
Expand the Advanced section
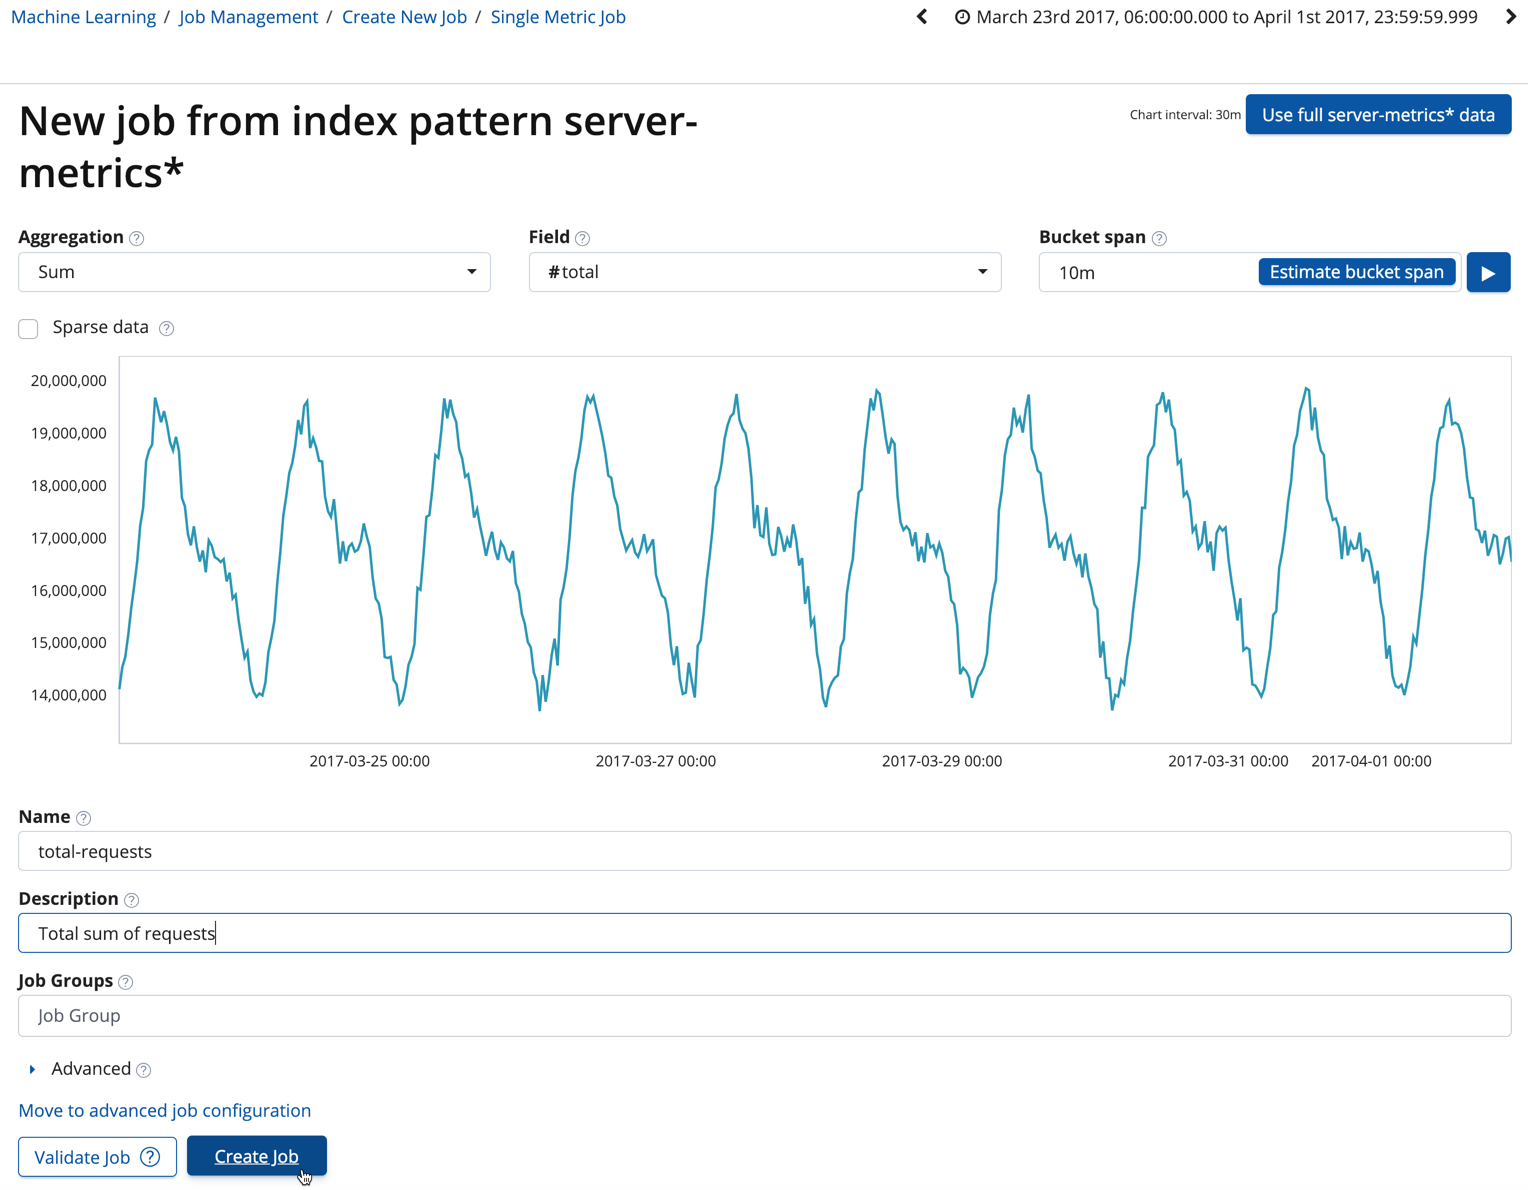(33, 1069)
